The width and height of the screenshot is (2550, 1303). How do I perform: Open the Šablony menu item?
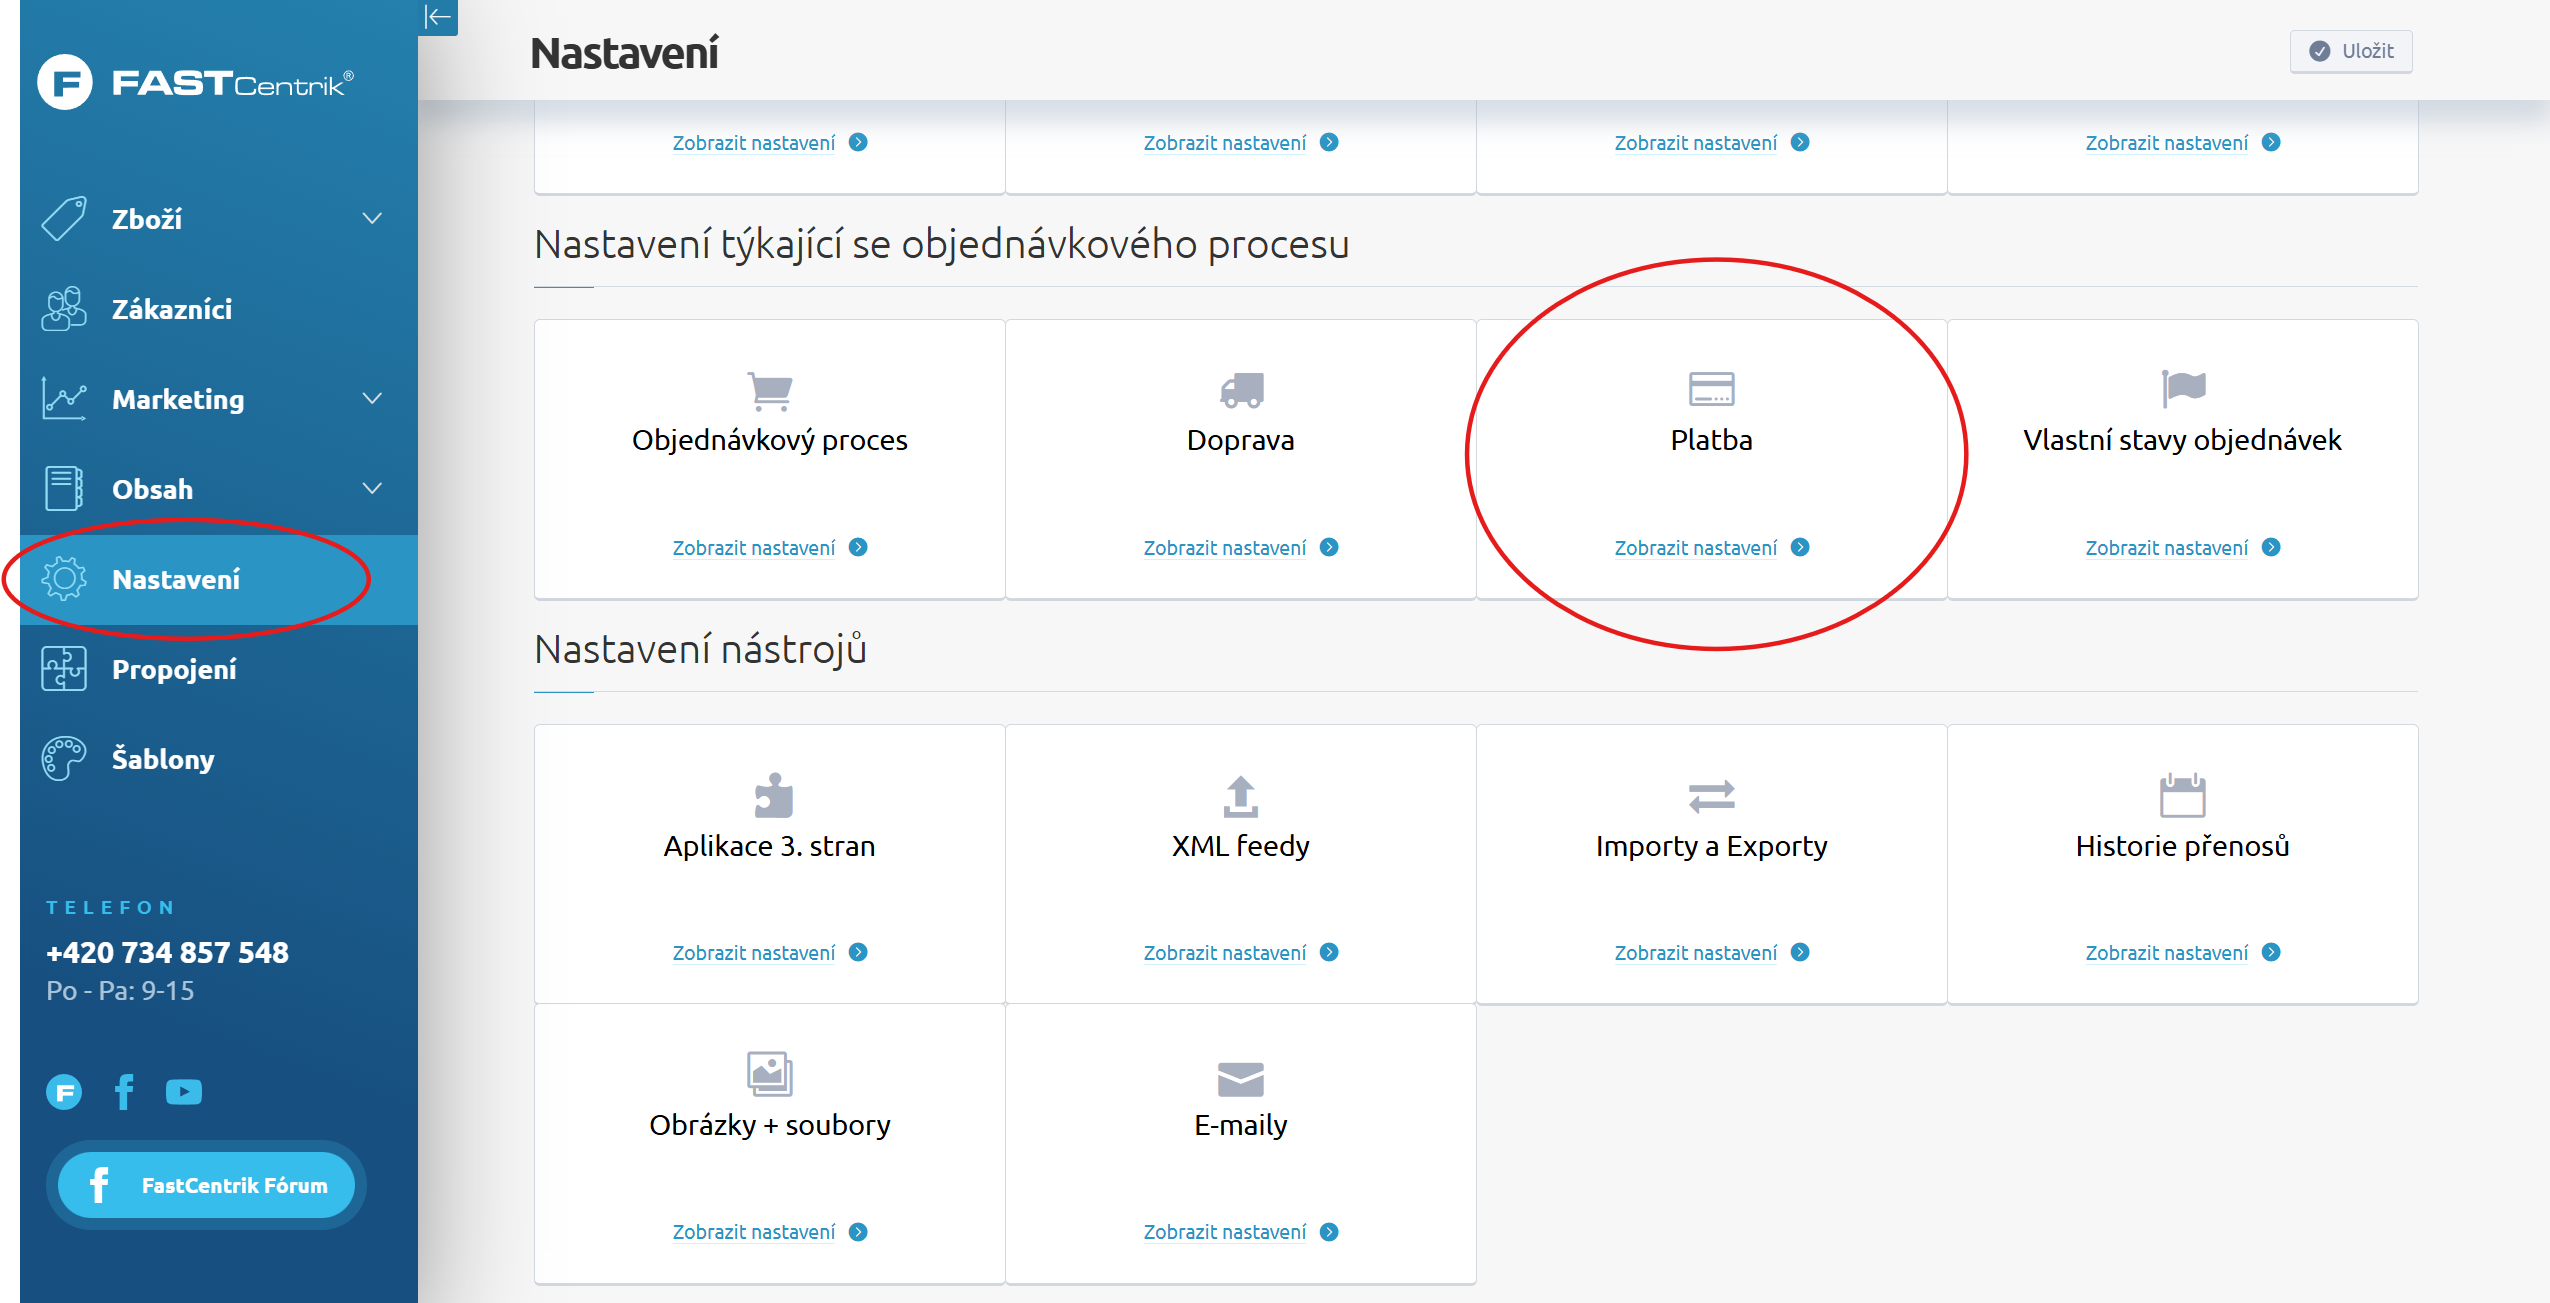(163, 760)
